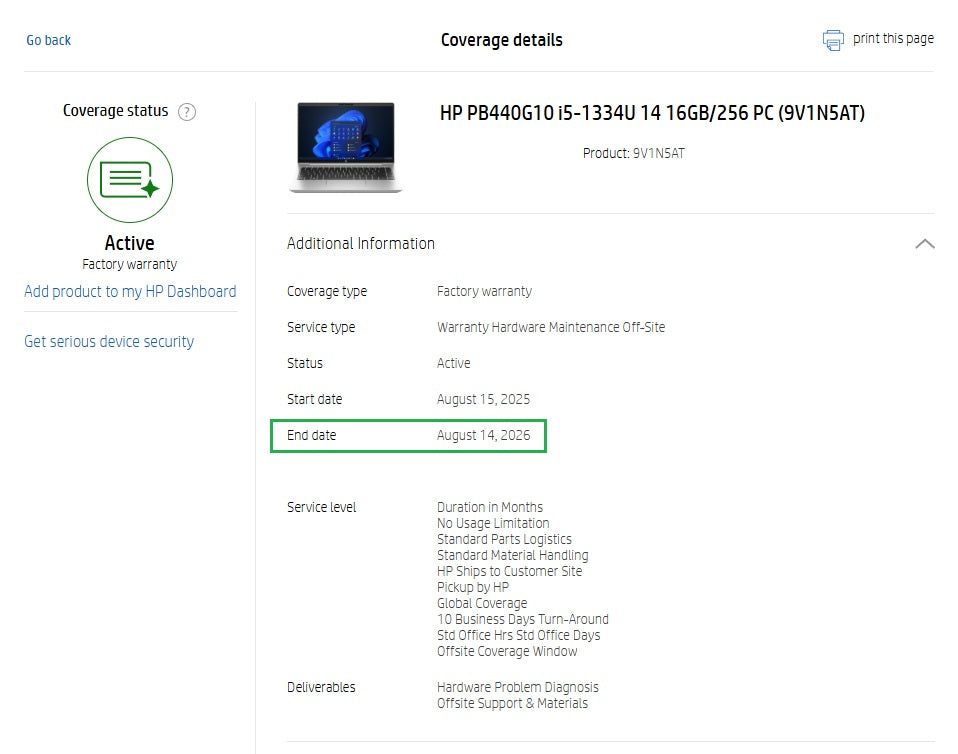
Task: Go back to the previous page
Action: [48, 40]
